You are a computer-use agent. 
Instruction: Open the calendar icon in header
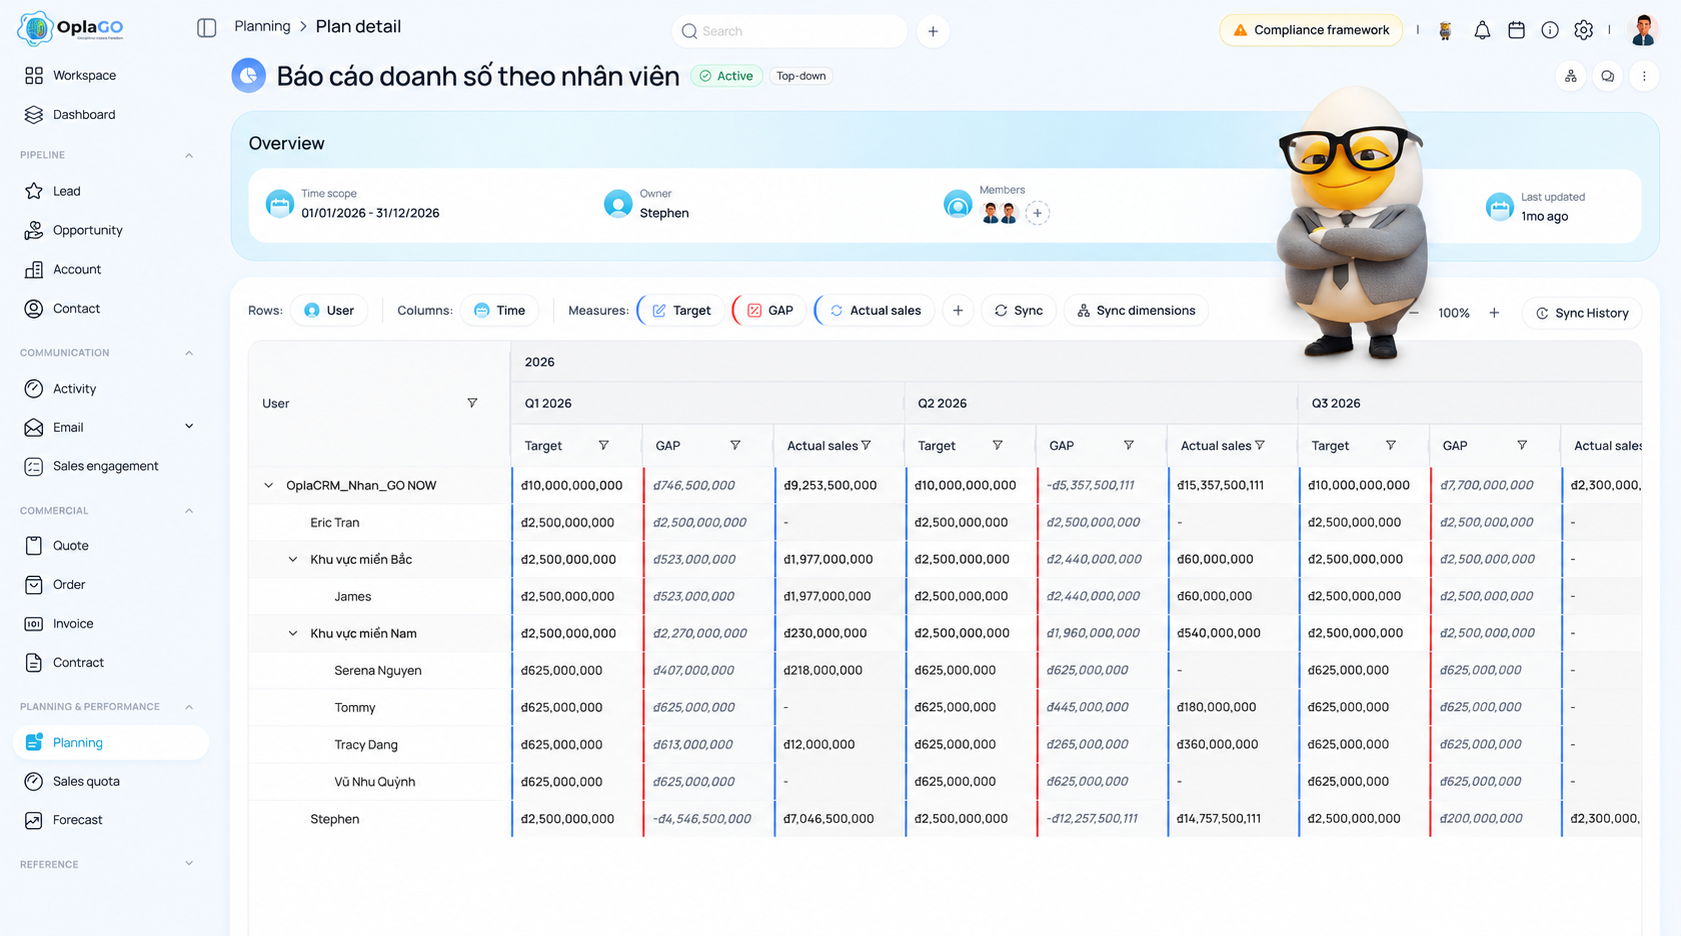[x=1516, y=30]
